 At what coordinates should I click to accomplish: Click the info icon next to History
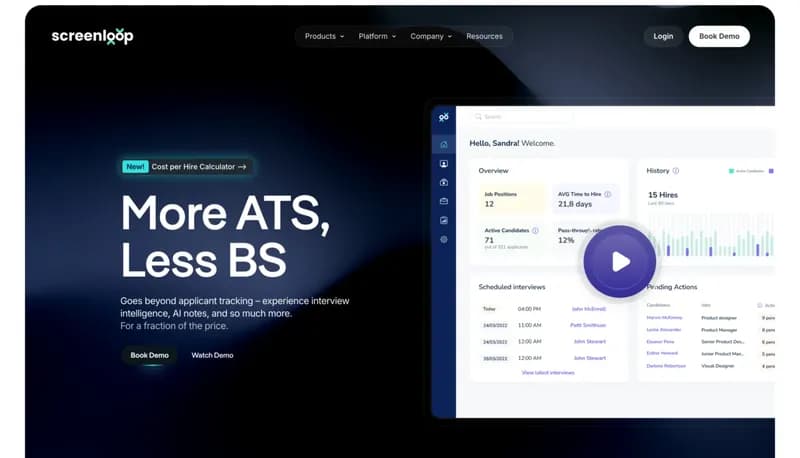[x=676, y=171]
